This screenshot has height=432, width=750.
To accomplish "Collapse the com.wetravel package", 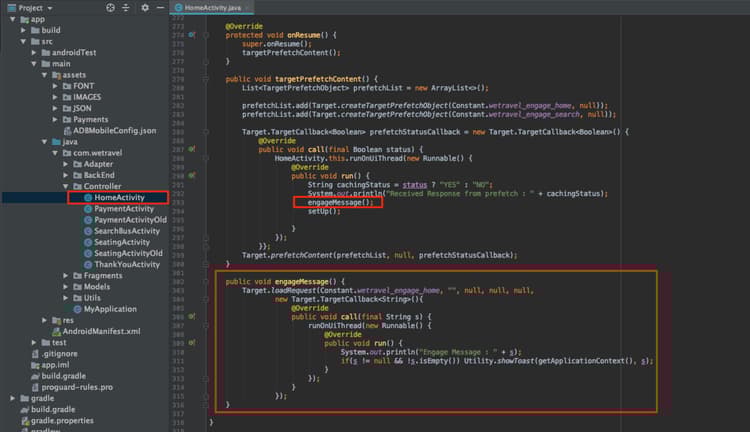I will point(55,153).
